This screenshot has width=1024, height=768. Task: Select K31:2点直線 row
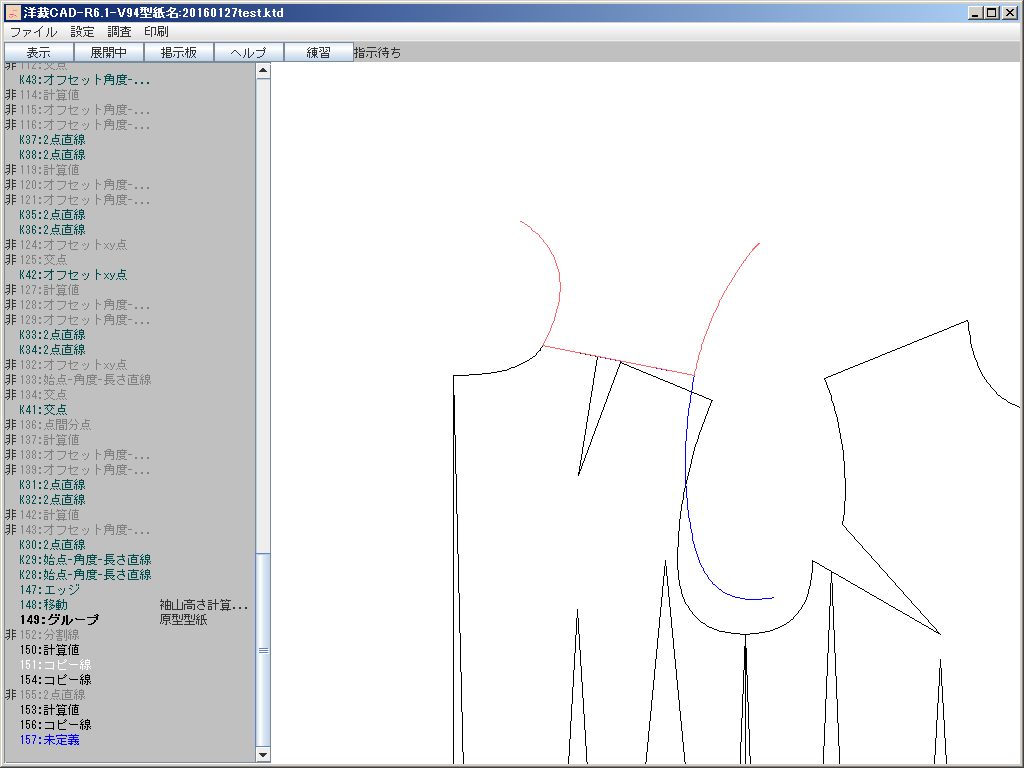click(52, 485)
